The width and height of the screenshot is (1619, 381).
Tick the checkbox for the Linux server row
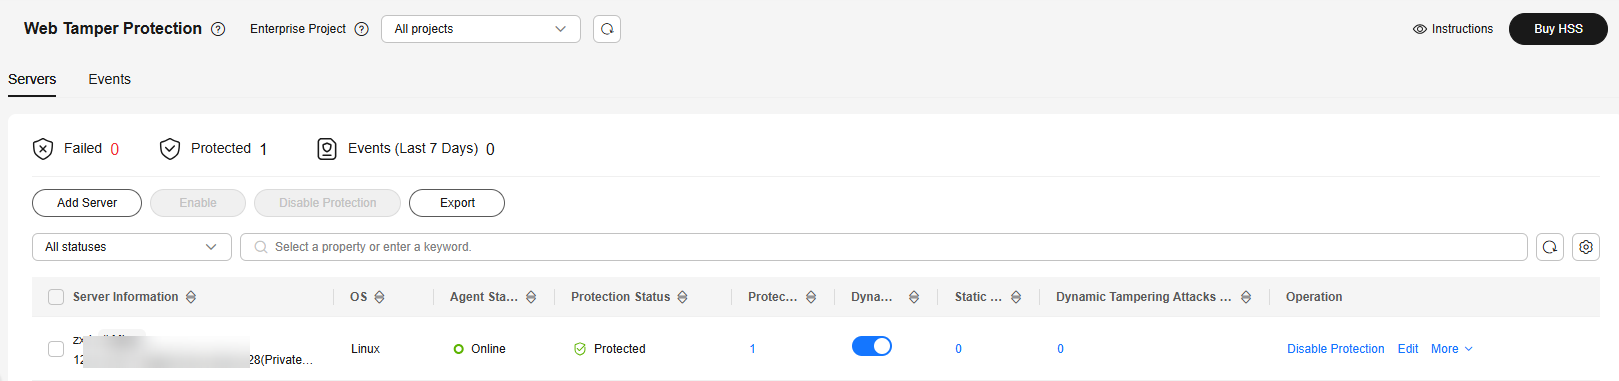click(x=56, y=349)
